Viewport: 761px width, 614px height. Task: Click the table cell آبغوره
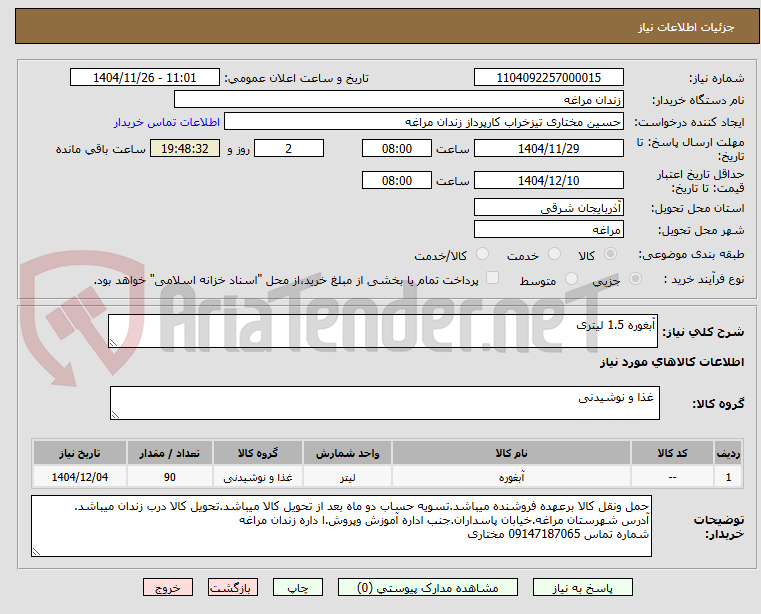(x=511, y=477)
